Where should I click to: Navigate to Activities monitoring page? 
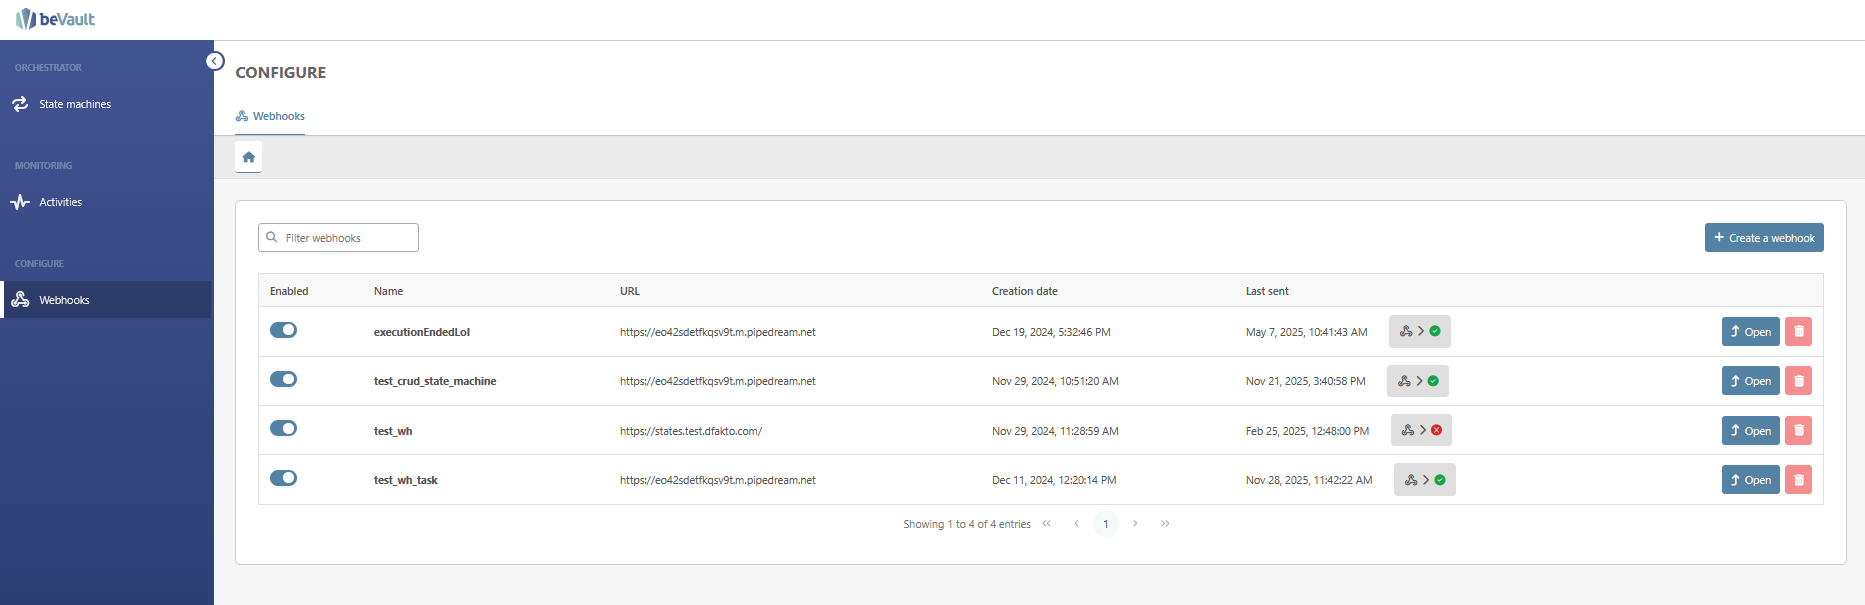[x=60, y=202]
